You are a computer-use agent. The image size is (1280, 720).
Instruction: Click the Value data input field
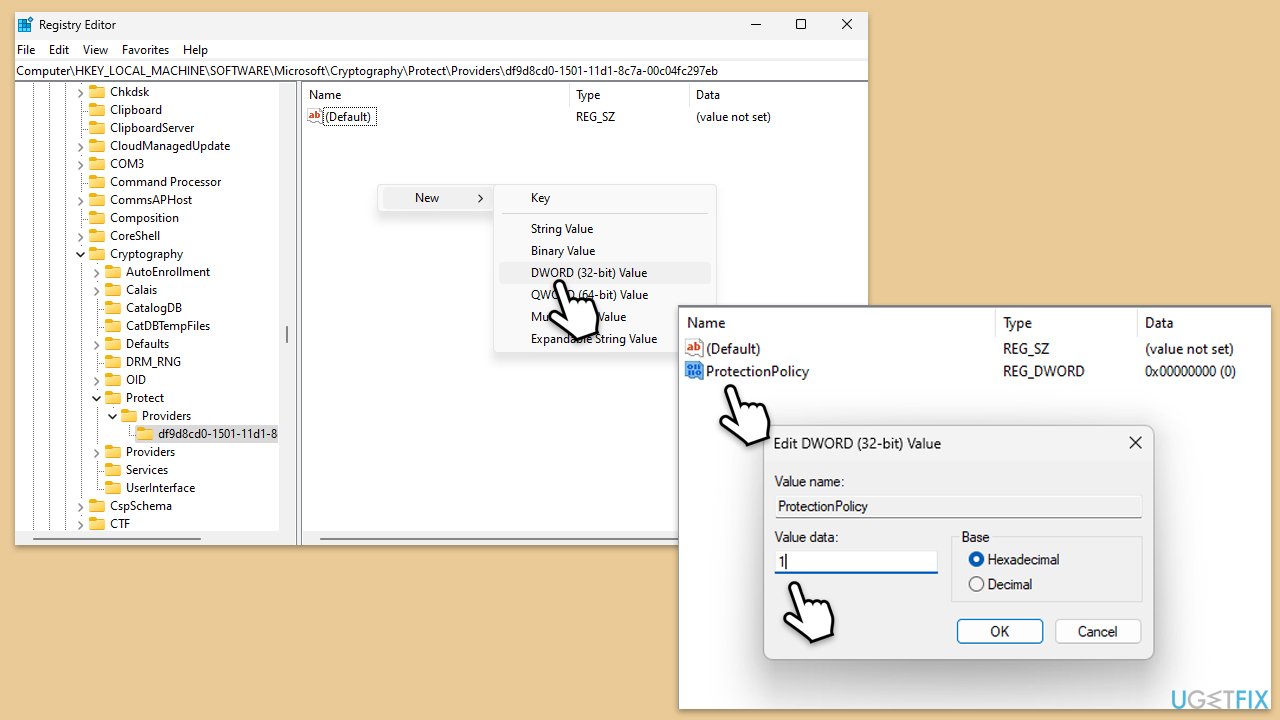point(856,561)
